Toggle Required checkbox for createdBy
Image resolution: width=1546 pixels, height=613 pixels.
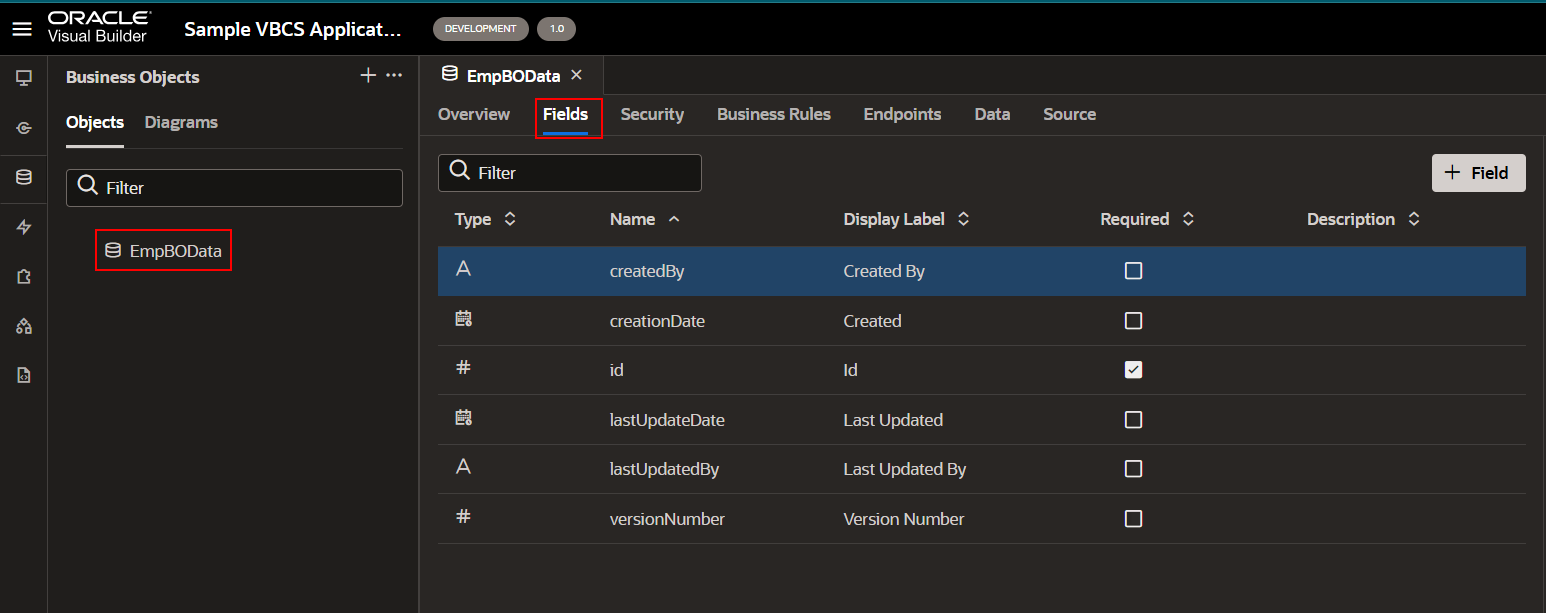(x=1133, y=271)
